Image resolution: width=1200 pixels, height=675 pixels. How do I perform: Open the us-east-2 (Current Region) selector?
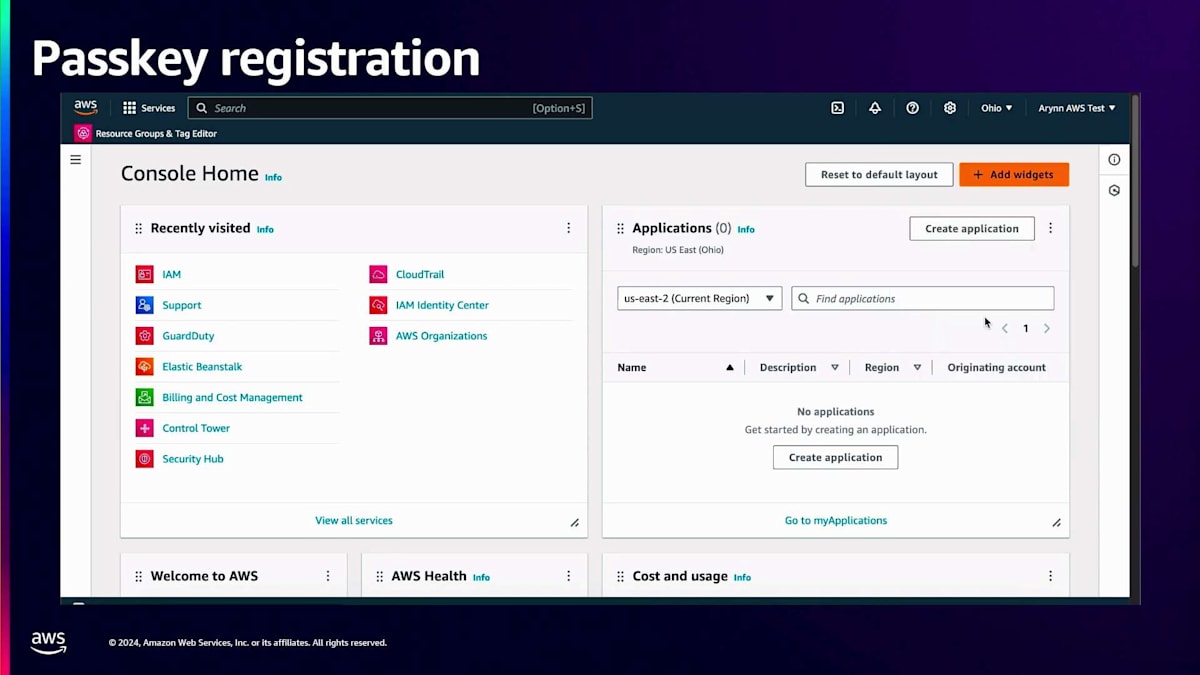700,298
